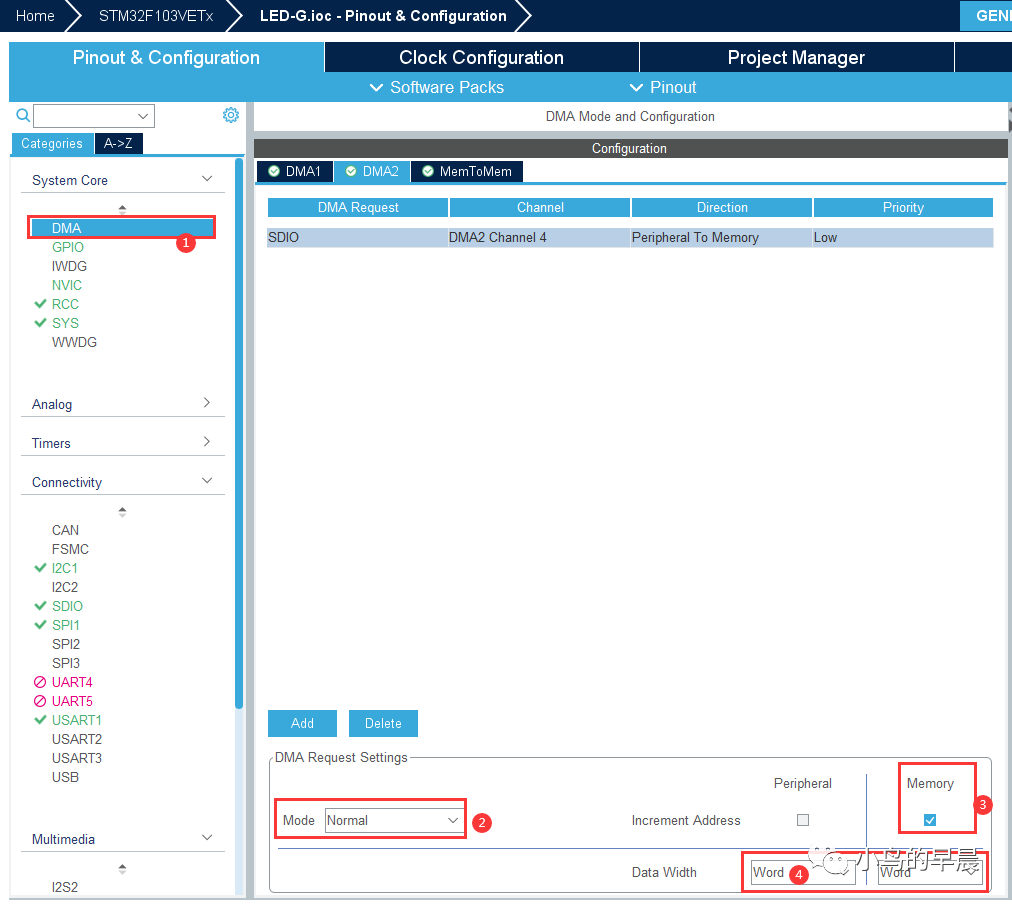Select USART2 in Connectivity list
Viewport: 1012px width, 904px height.
(77, 739)
